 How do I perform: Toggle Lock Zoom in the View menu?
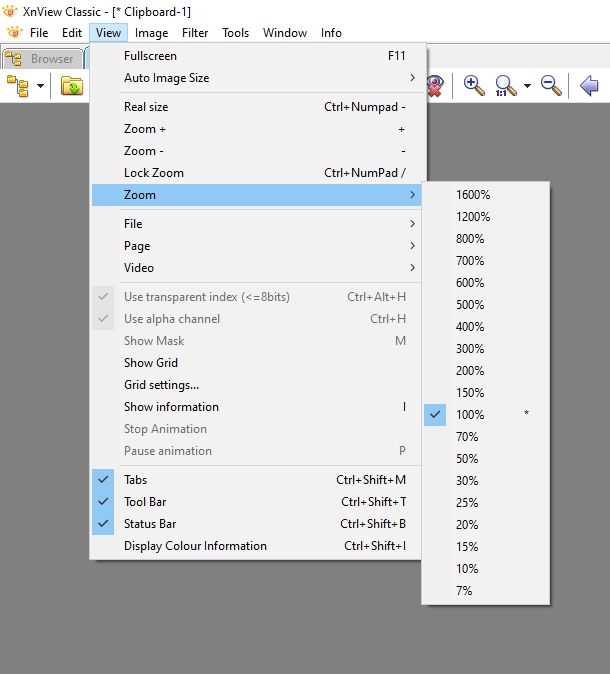tap(257, 173)
